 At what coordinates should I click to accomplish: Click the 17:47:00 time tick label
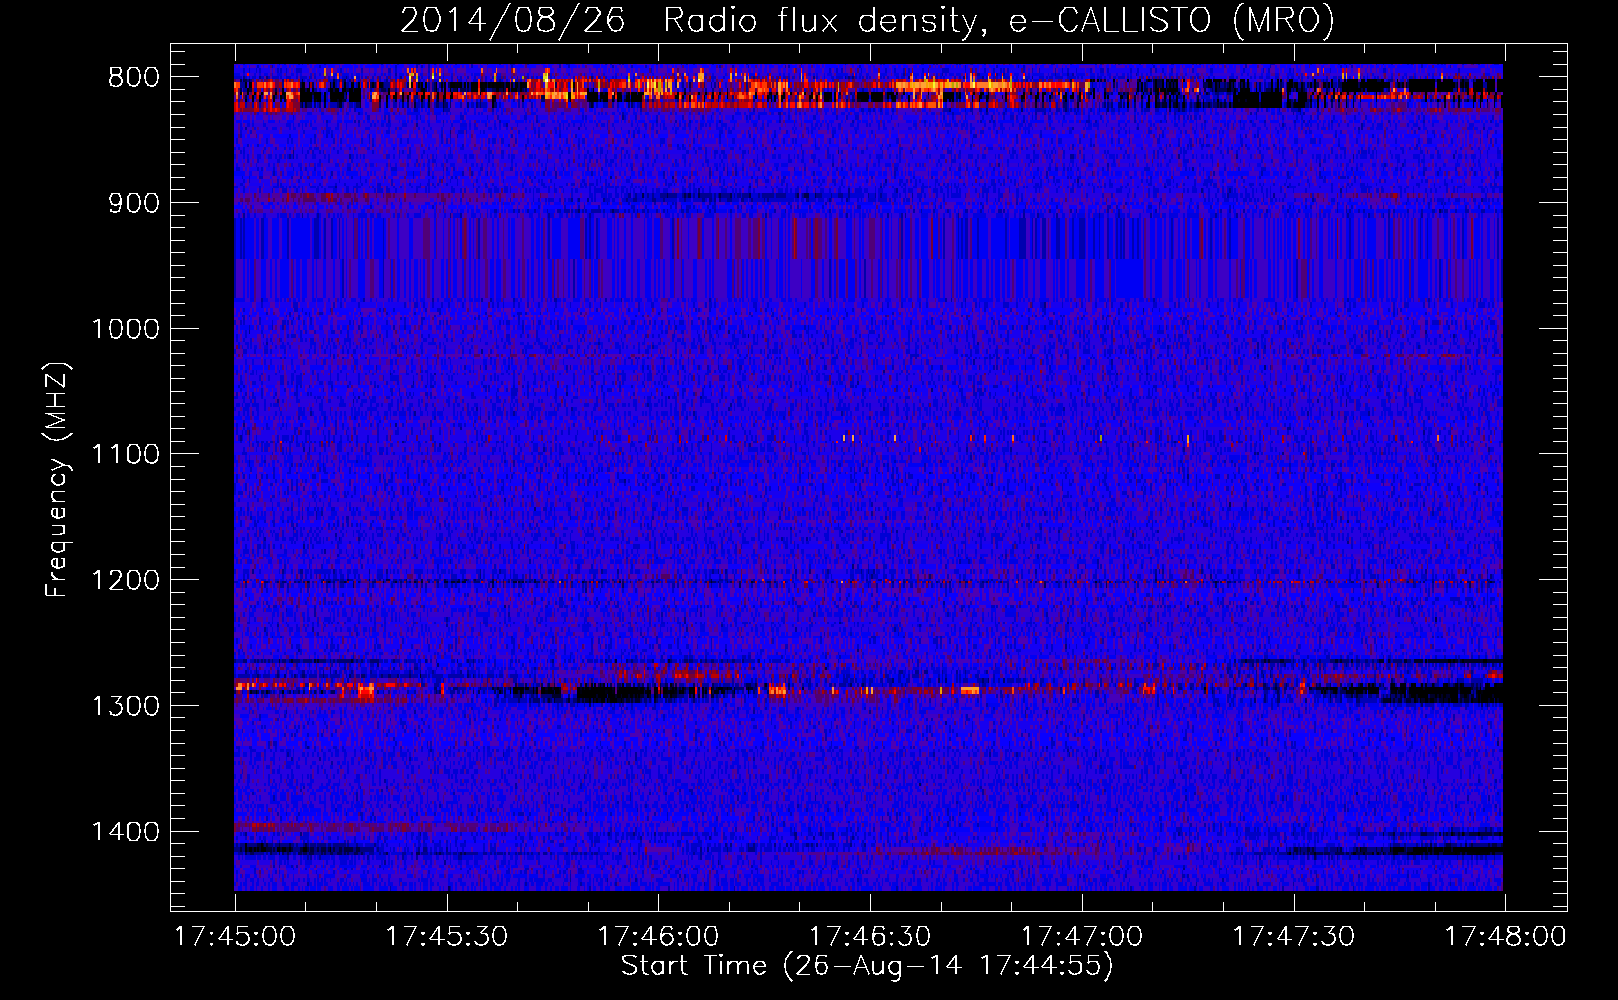pos(1082,937)
